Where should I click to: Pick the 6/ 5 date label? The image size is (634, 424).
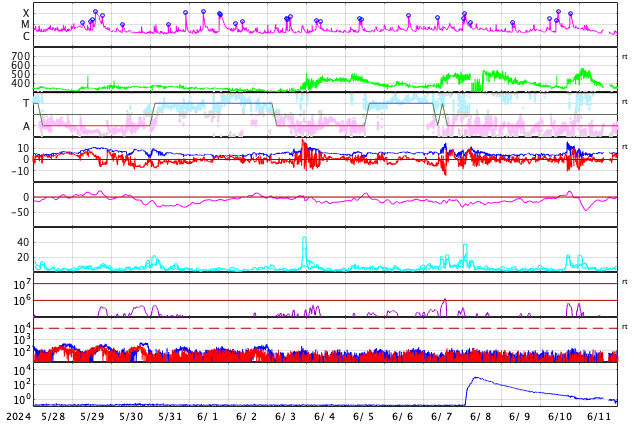[363, 416]
